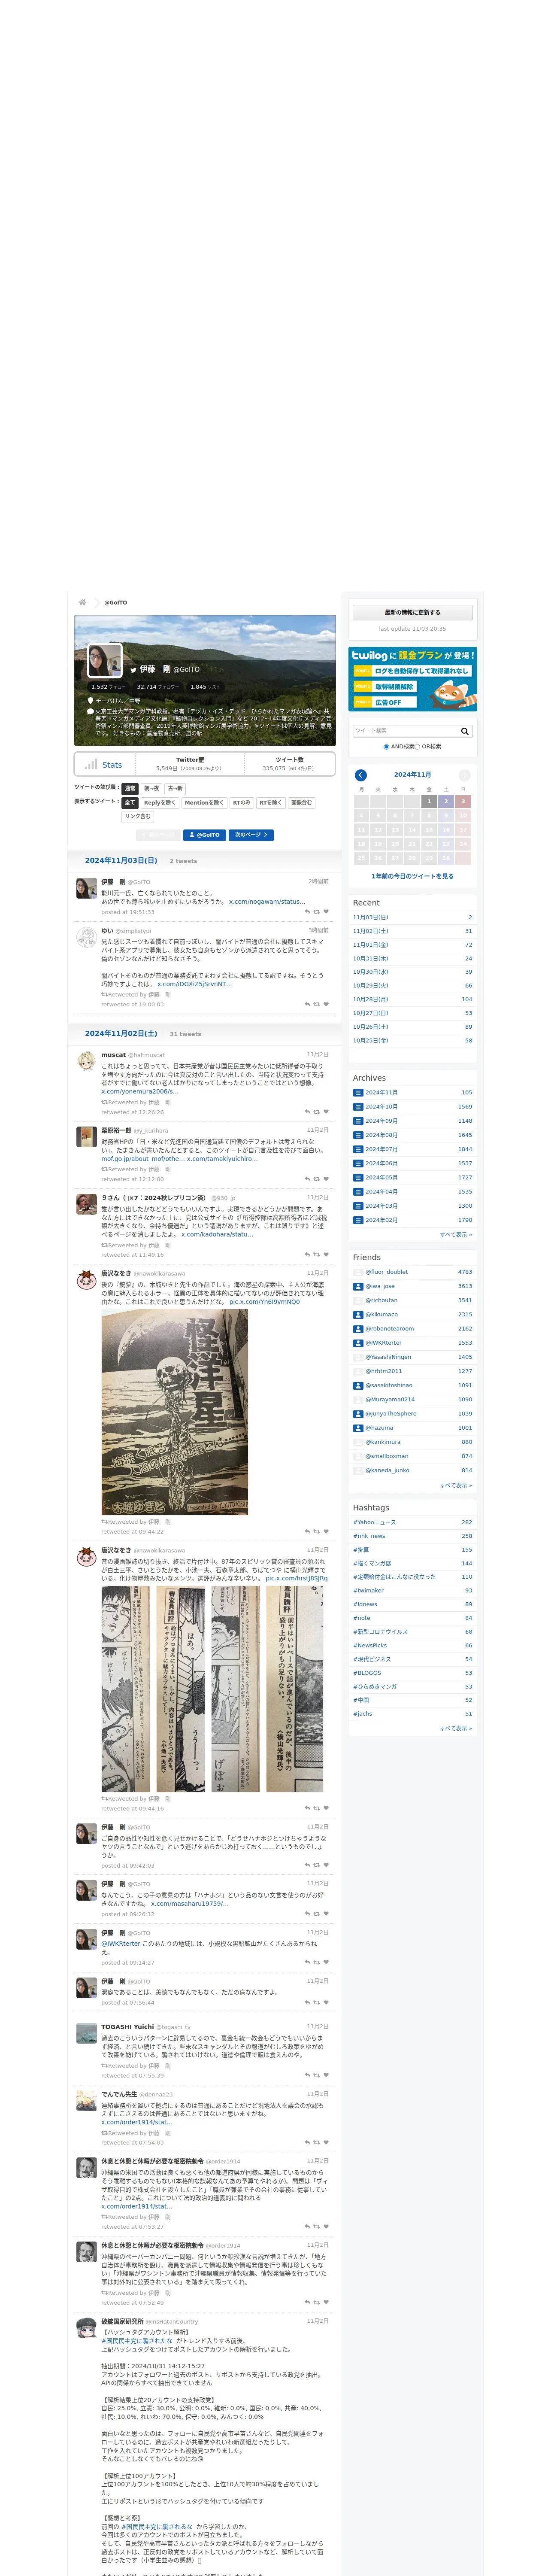Go to 次のページ
The height and width of the screenshot is (2576, 551).
[x=251, y=835]
